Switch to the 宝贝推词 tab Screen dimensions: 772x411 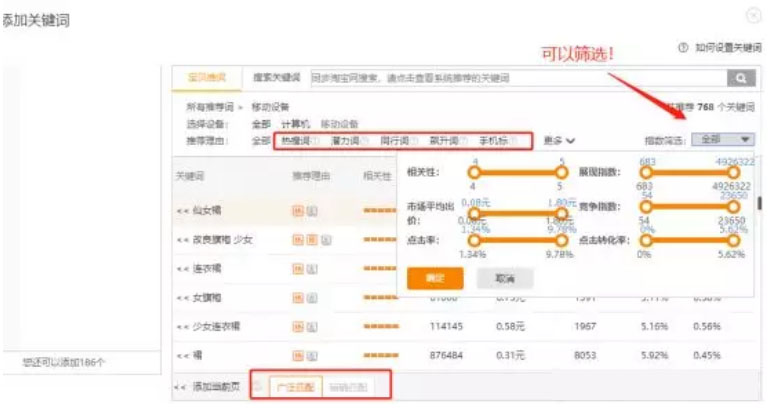coord(206,77)
